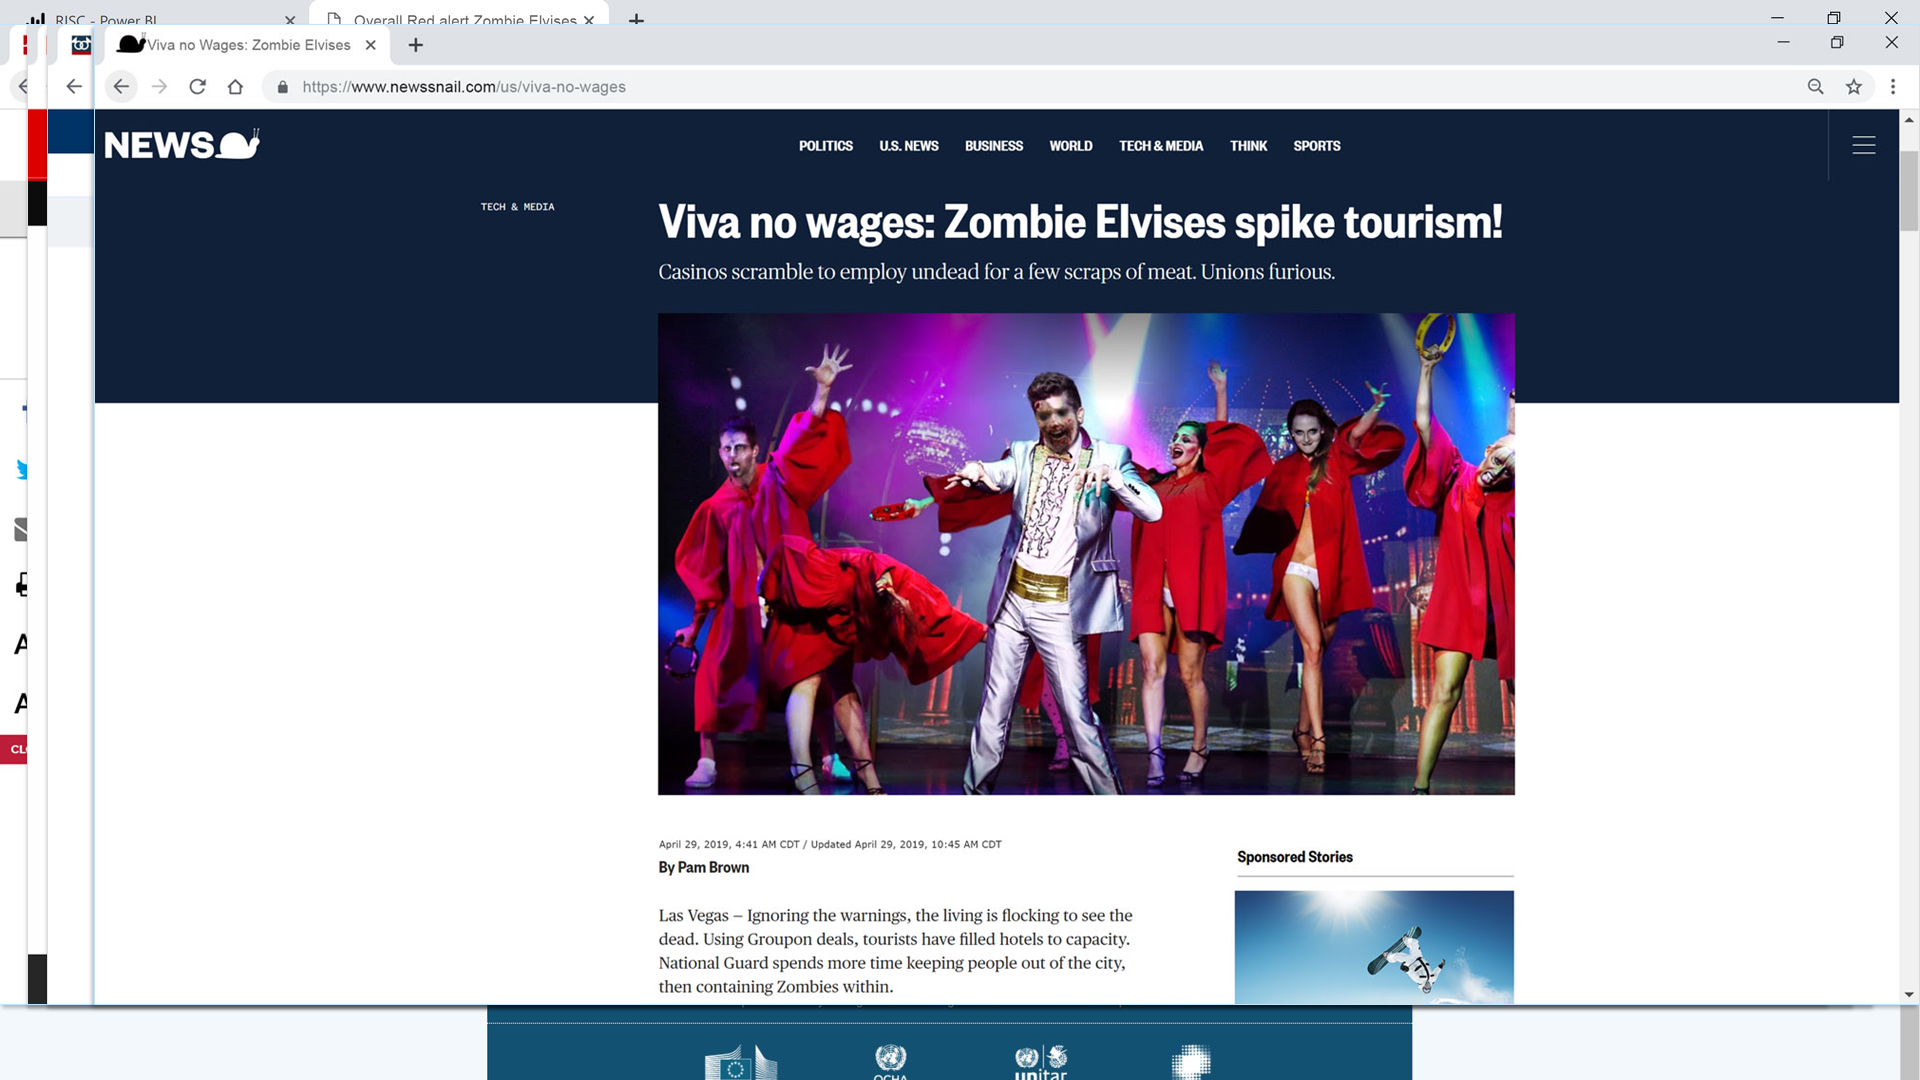The image size is (1920, 1080).
Task: Click the address bar URL field
Action: [700, 87]
